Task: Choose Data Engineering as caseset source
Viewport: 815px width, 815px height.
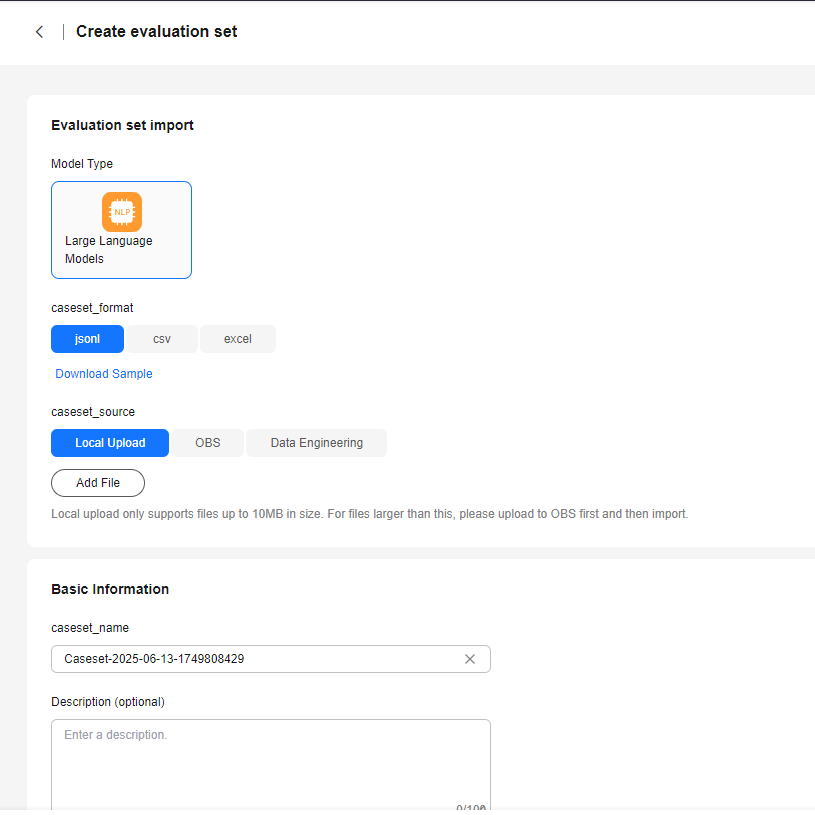Action: click(x=316, y=443)
